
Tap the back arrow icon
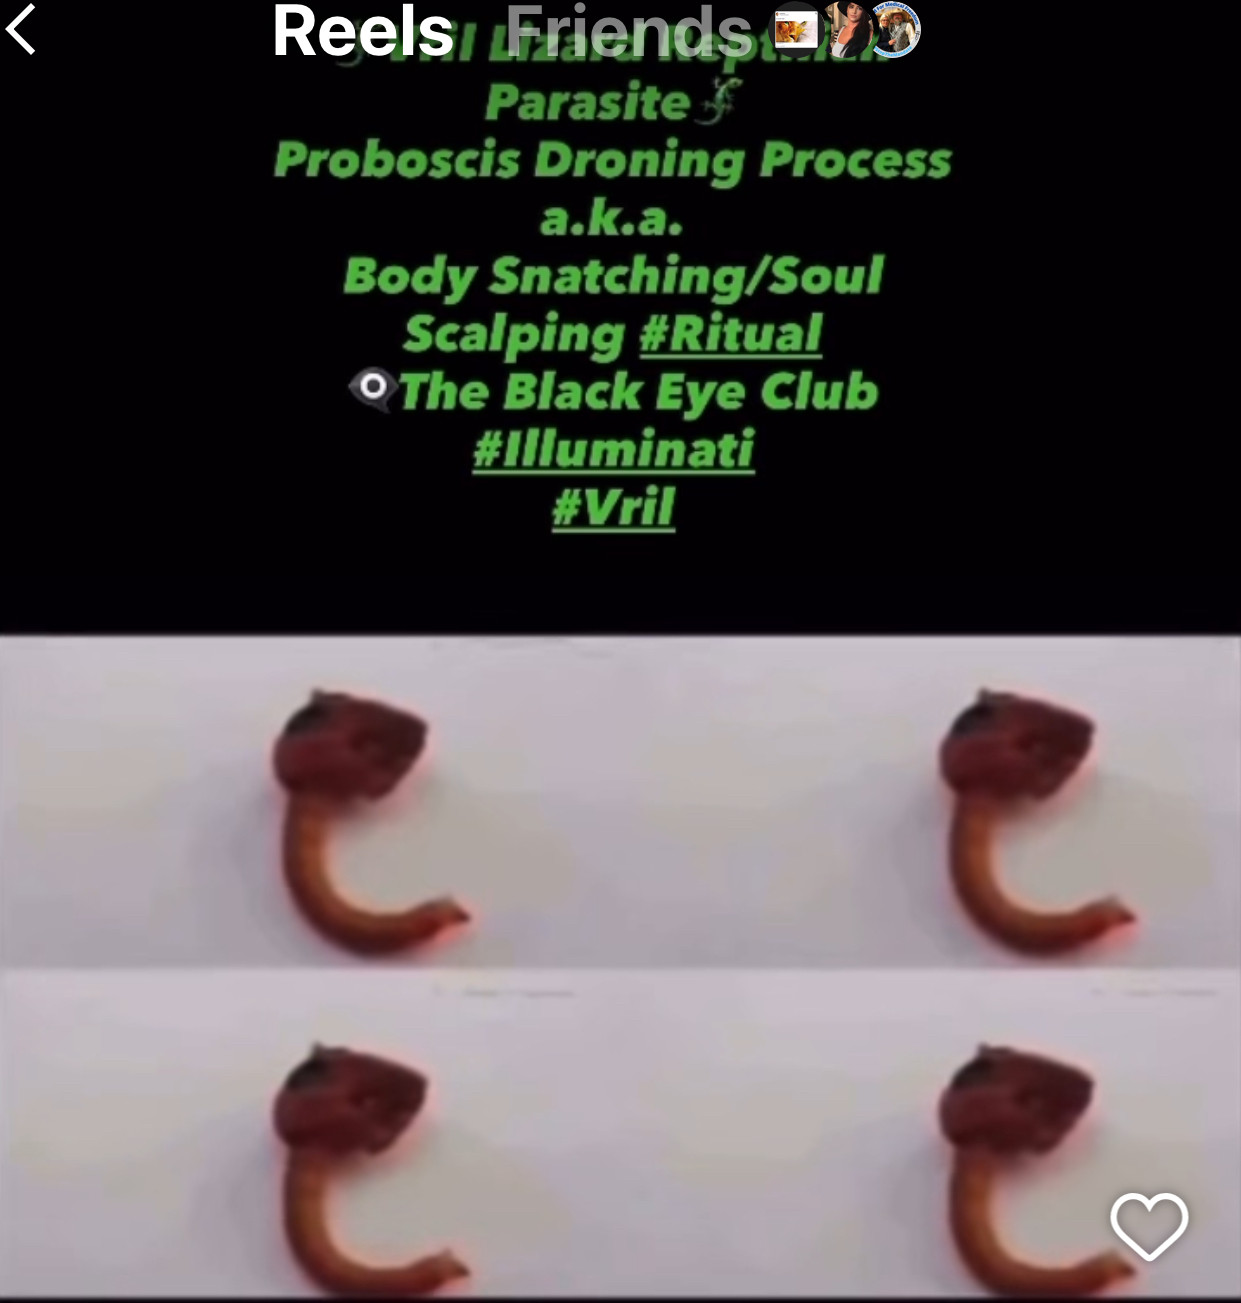[21, 29]
